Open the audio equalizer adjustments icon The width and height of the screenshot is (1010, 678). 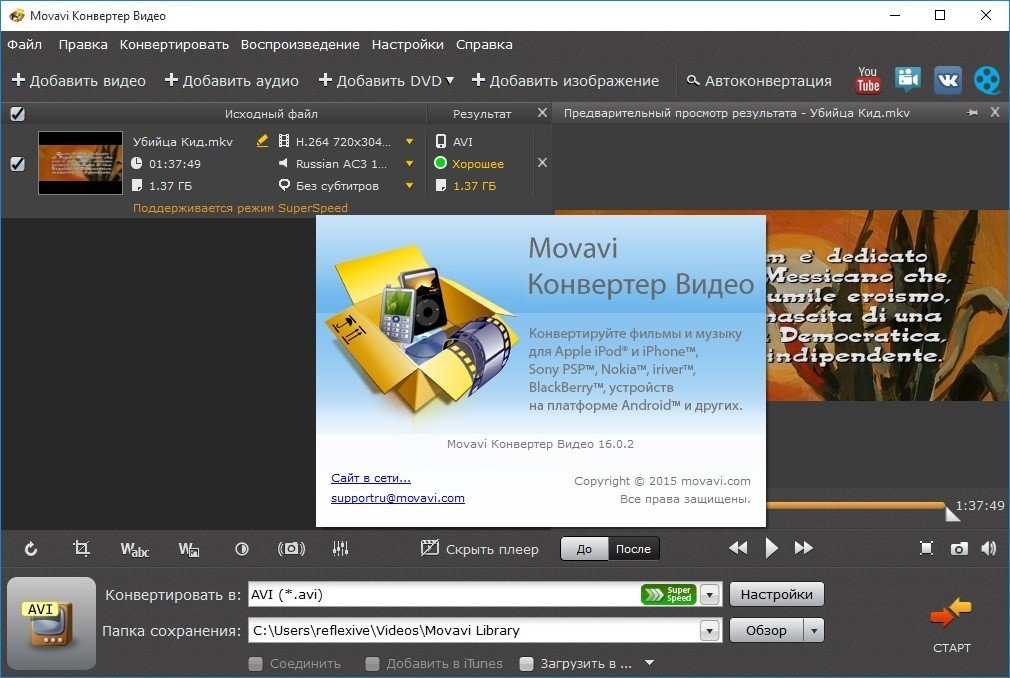[340, 548]
